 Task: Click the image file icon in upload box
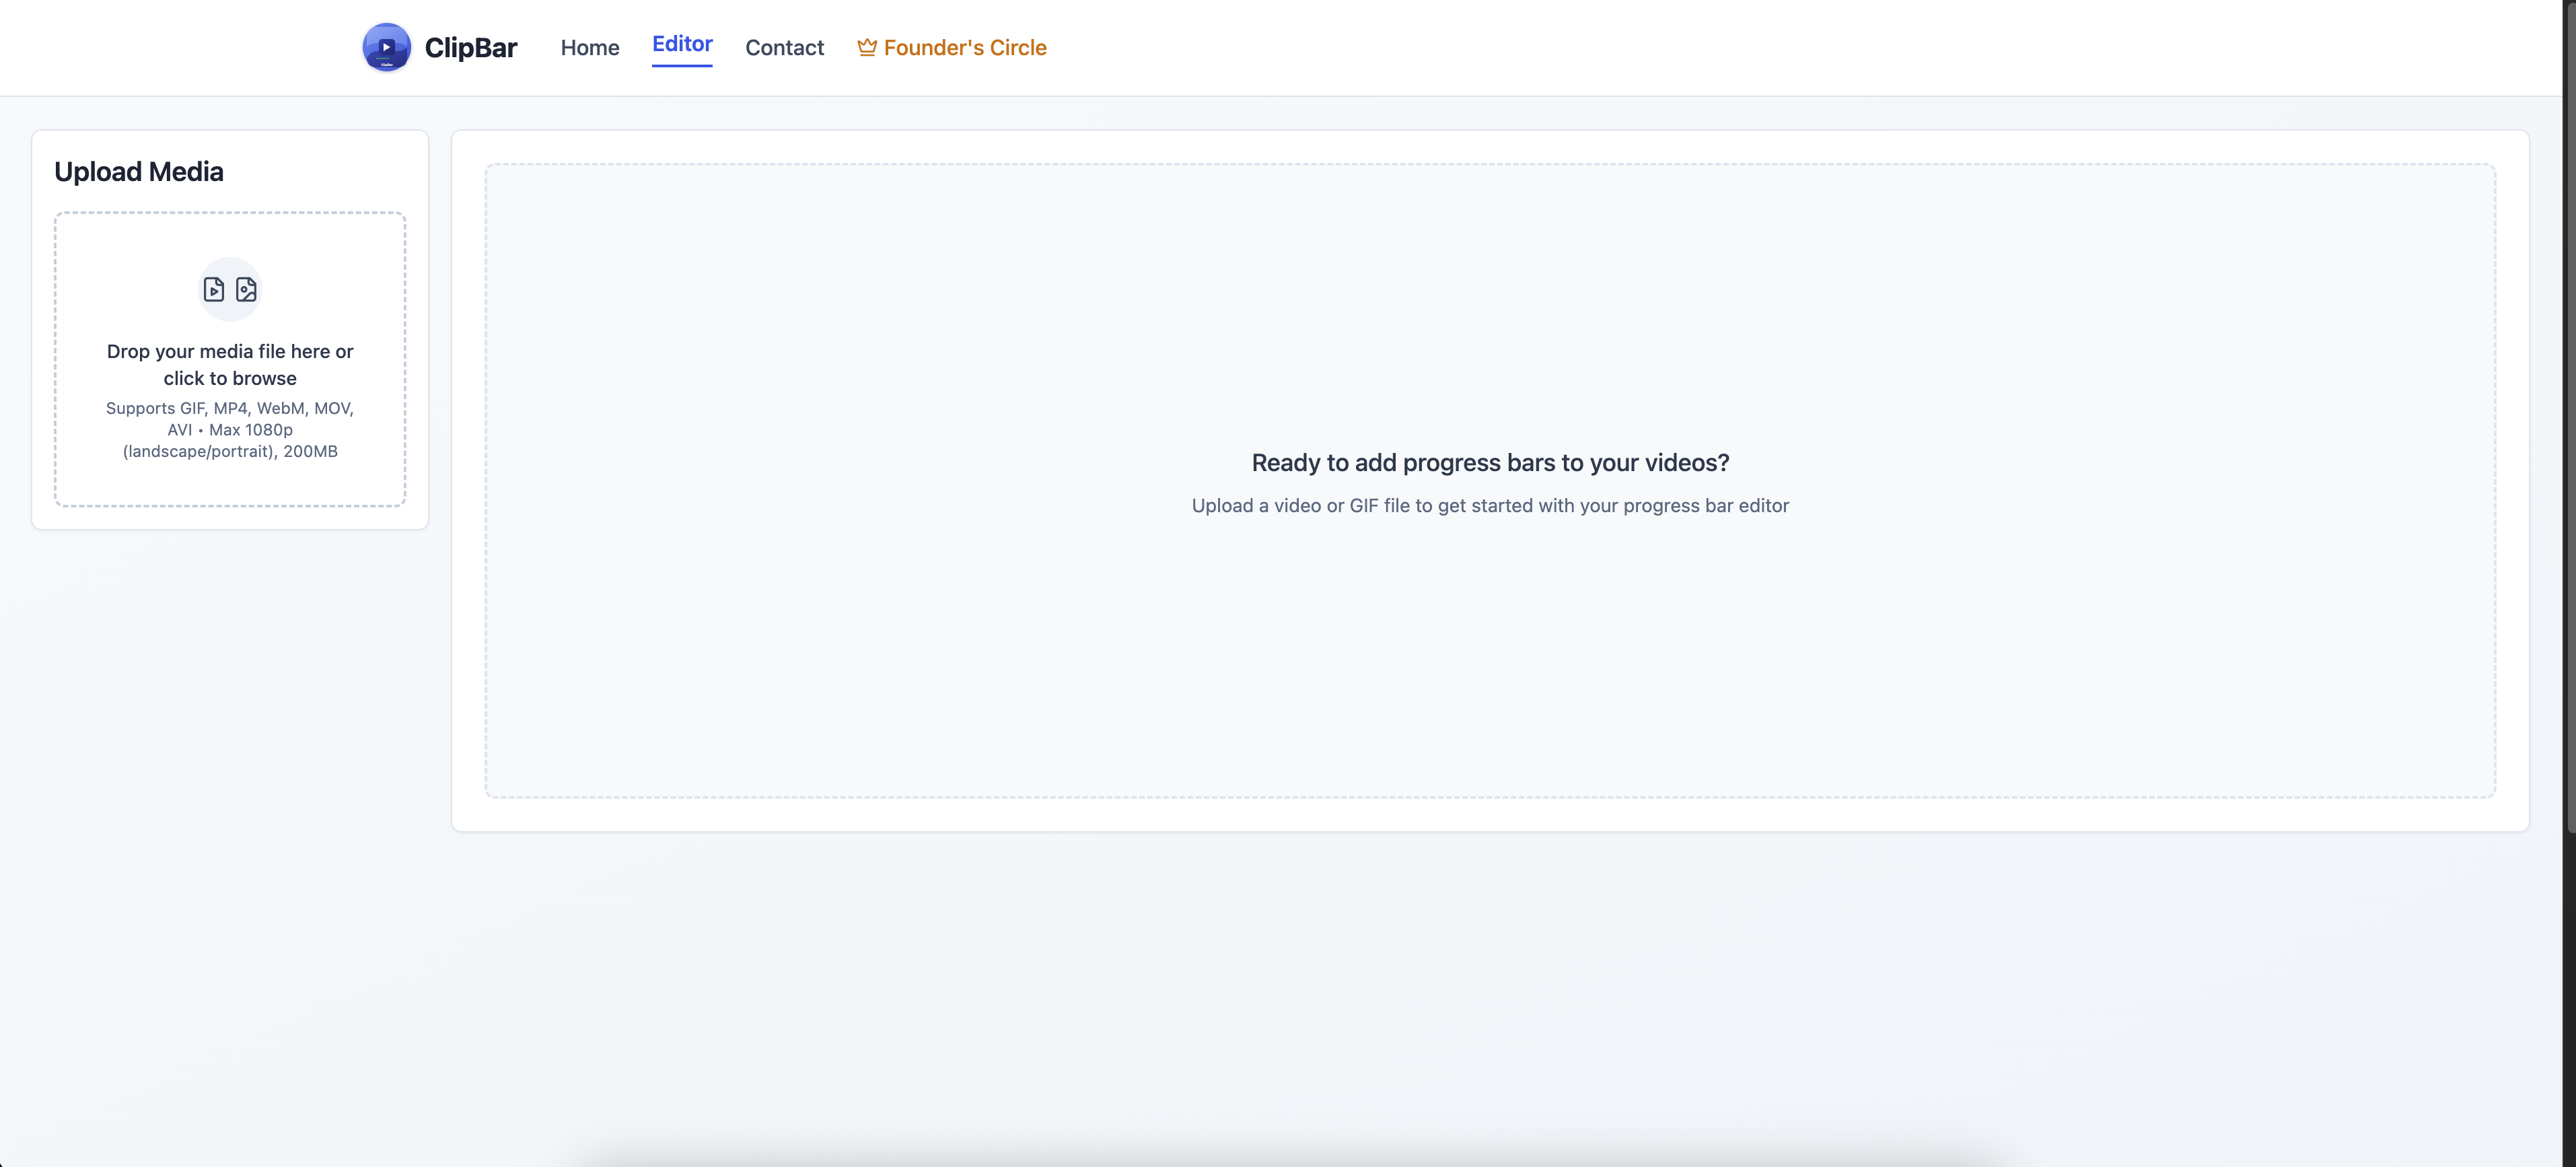pyautogui.click(x=246, y=290)
